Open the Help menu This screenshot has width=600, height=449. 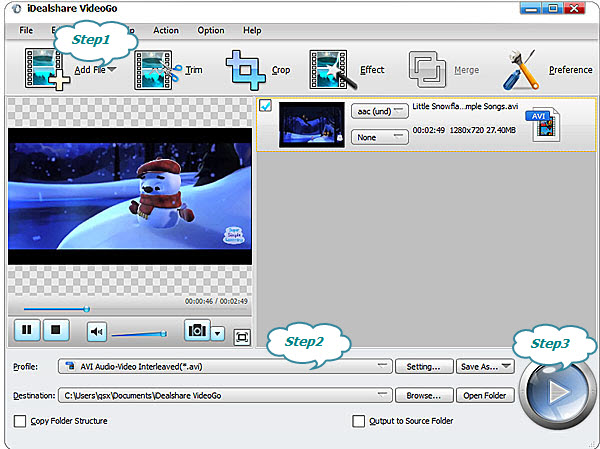252,30
